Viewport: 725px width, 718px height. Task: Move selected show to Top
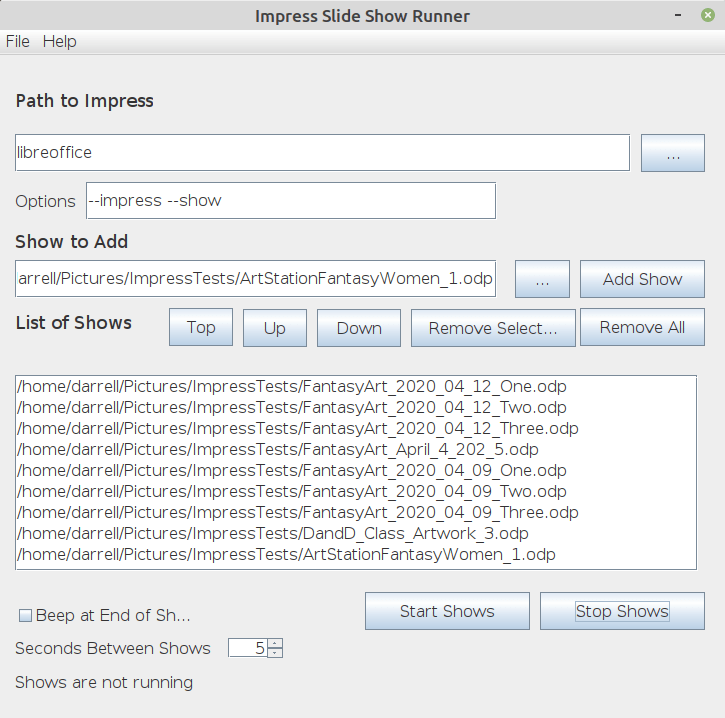[201, 328]
